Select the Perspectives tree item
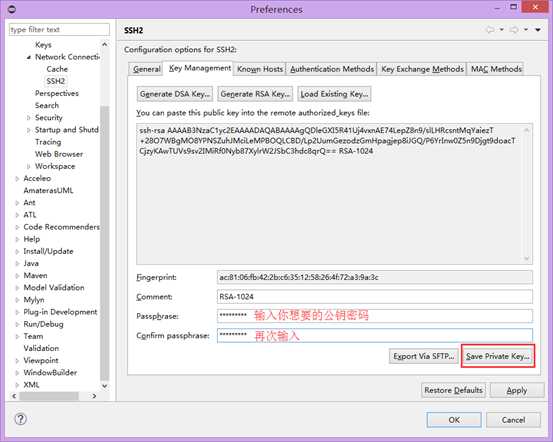553x442 pixels. [57, 93]
